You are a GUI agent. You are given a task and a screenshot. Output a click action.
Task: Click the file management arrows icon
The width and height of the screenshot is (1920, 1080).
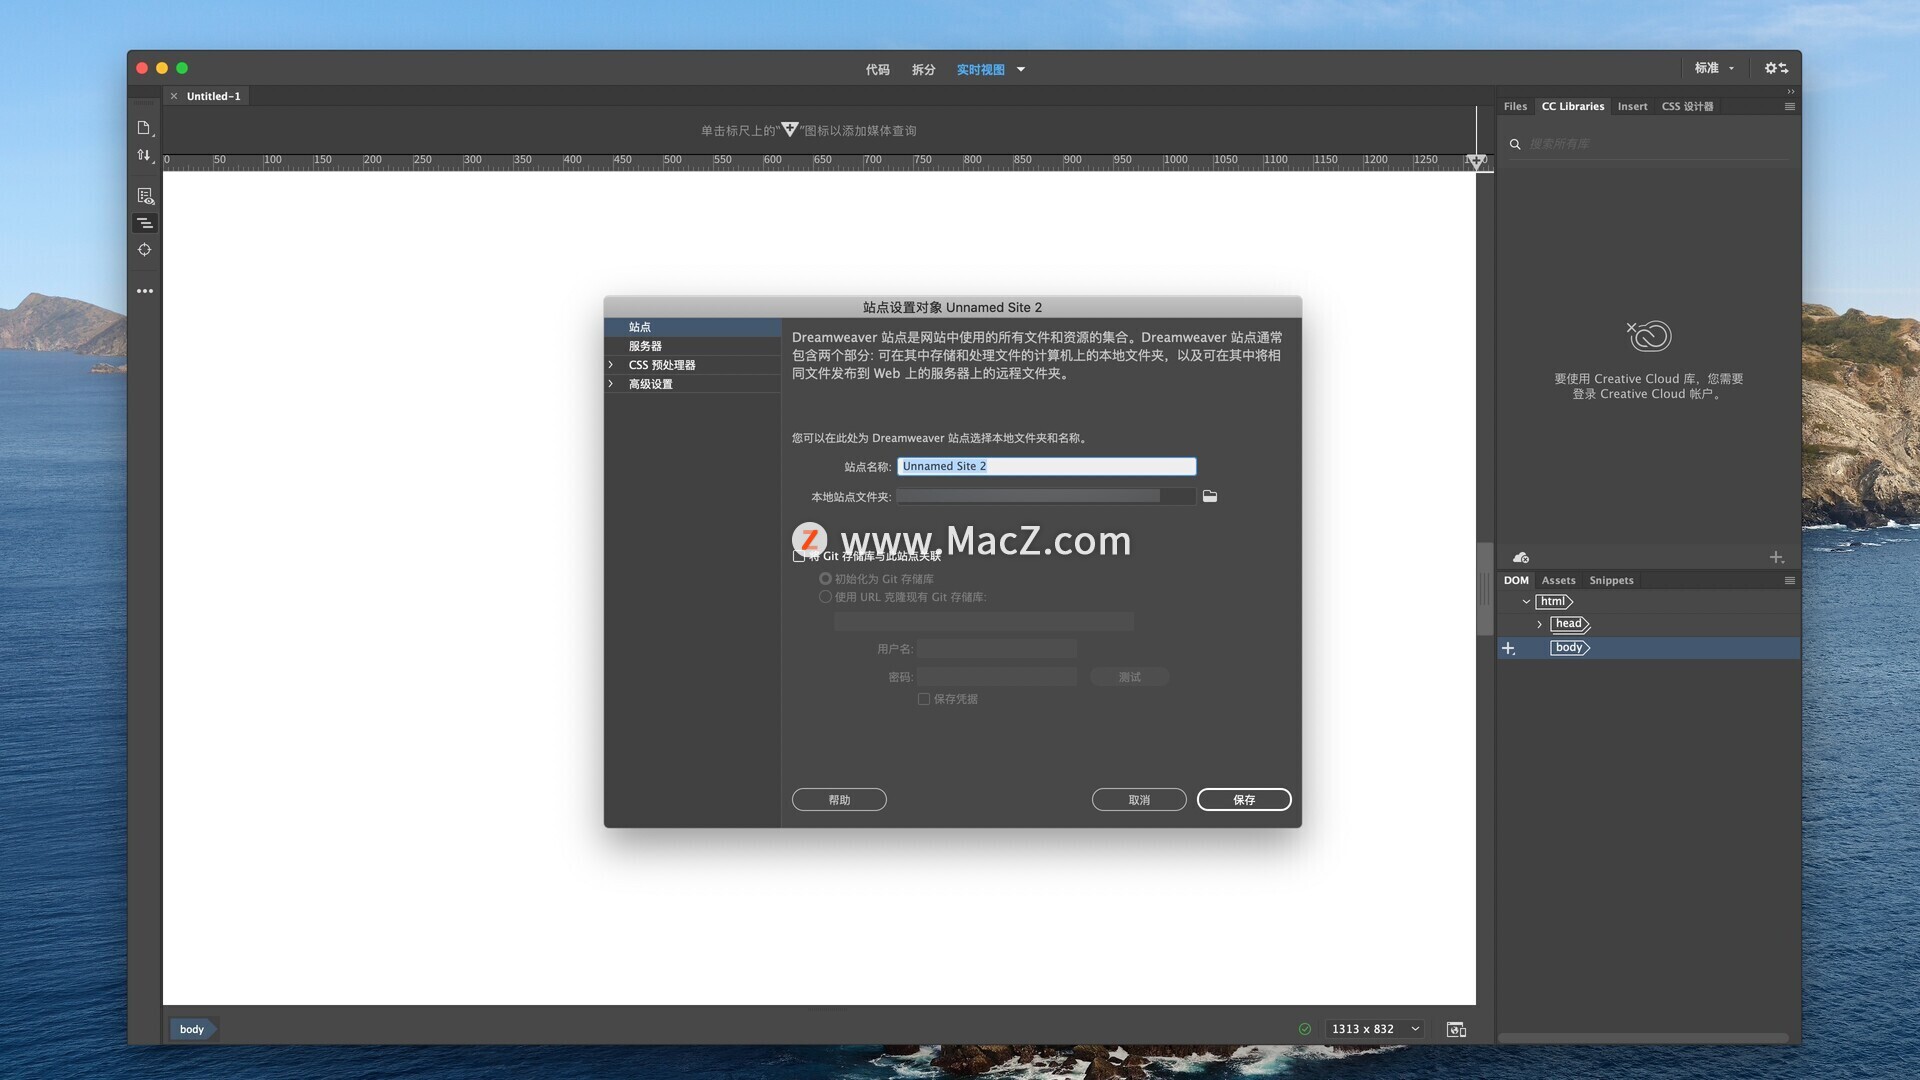click(144, 155)
